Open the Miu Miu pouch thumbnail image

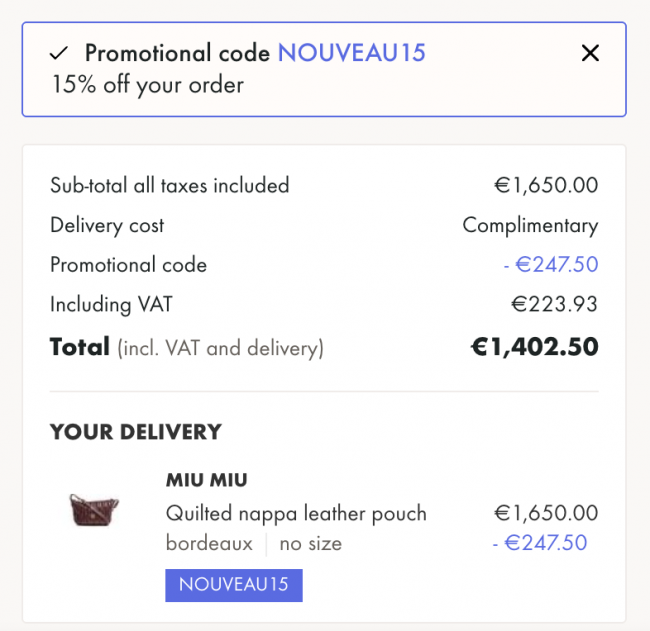pyautogui.click(x=94, y=510)
